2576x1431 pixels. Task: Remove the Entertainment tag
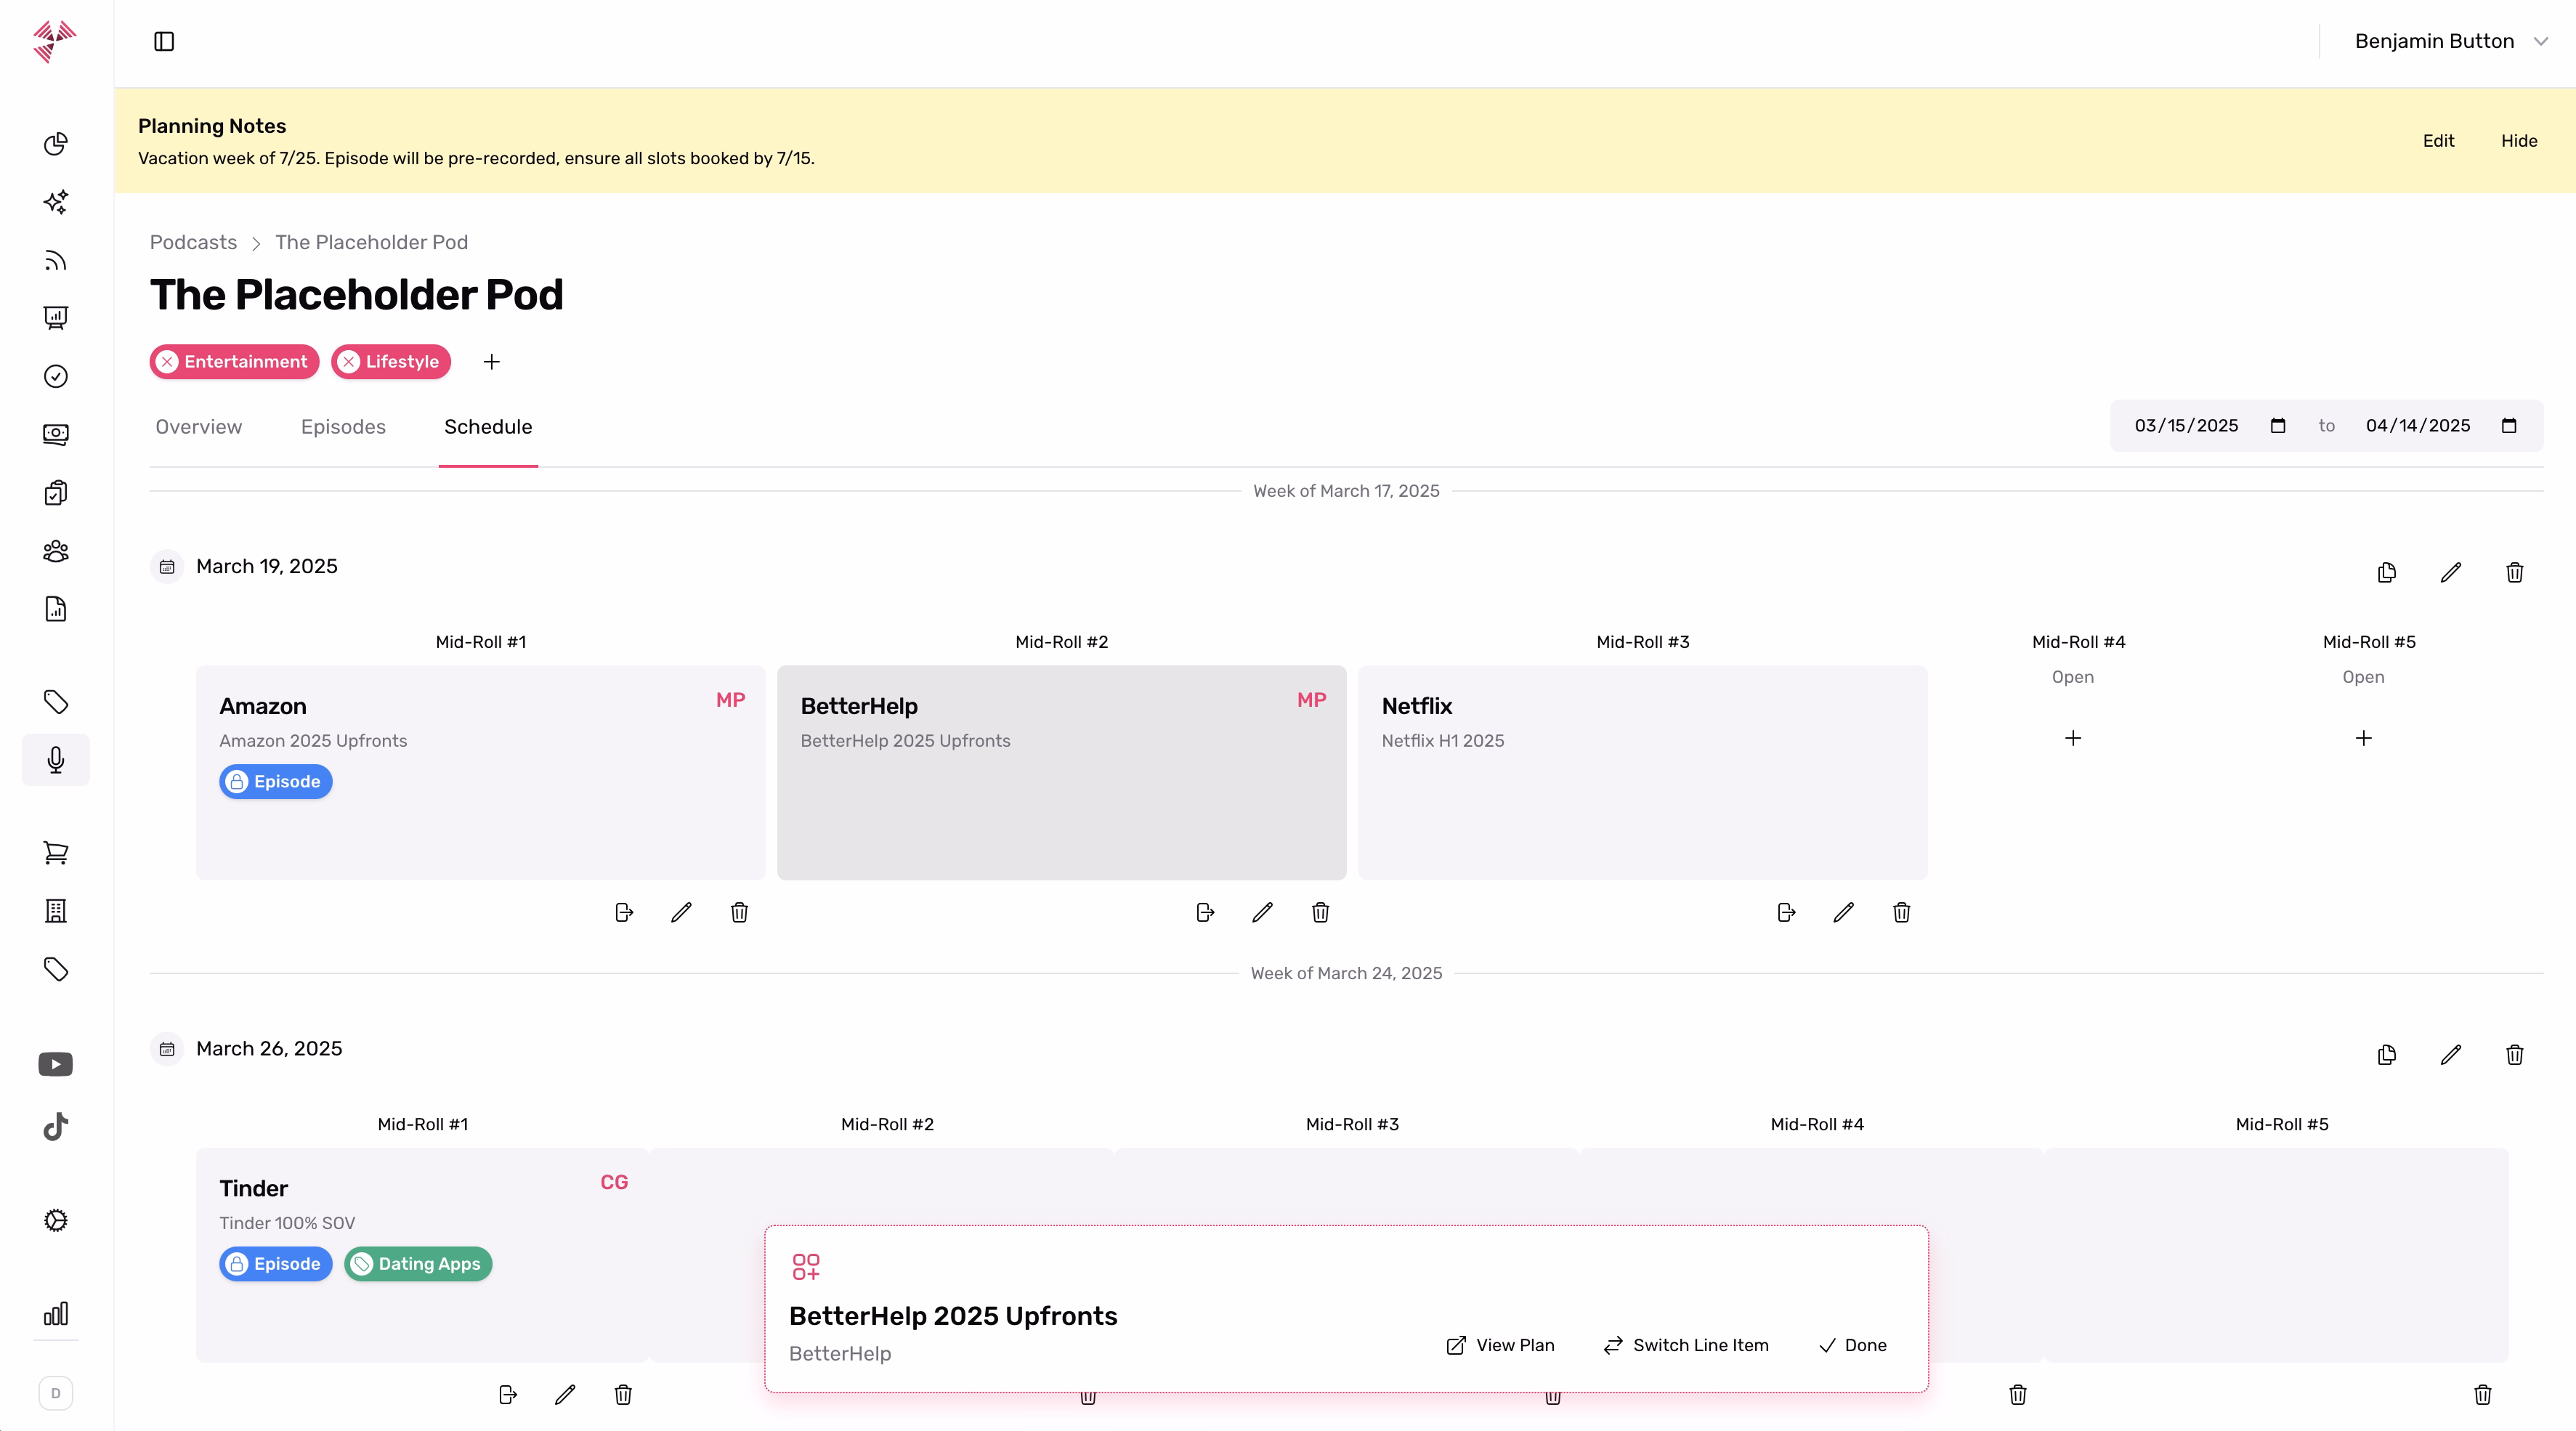[168, 361]
